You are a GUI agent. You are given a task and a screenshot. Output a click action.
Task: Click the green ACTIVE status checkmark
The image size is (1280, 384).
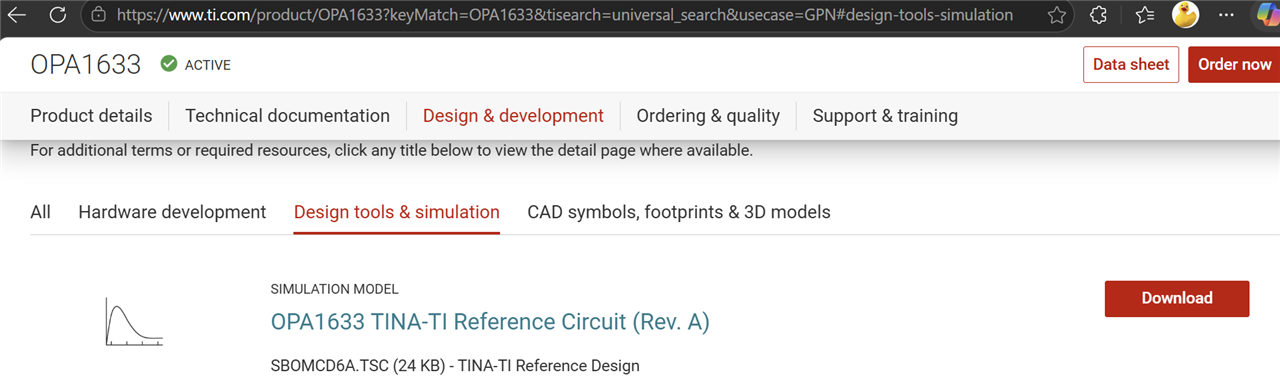pyautogui.click(x=168, y=64)
